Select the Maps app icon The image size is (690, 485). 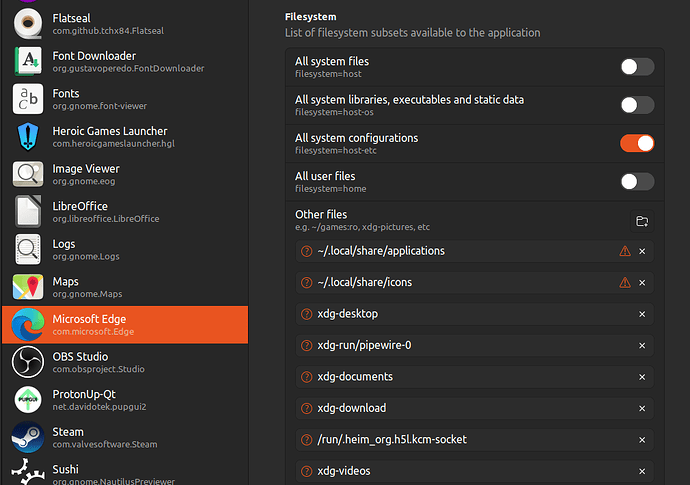(x=28, y=287)
